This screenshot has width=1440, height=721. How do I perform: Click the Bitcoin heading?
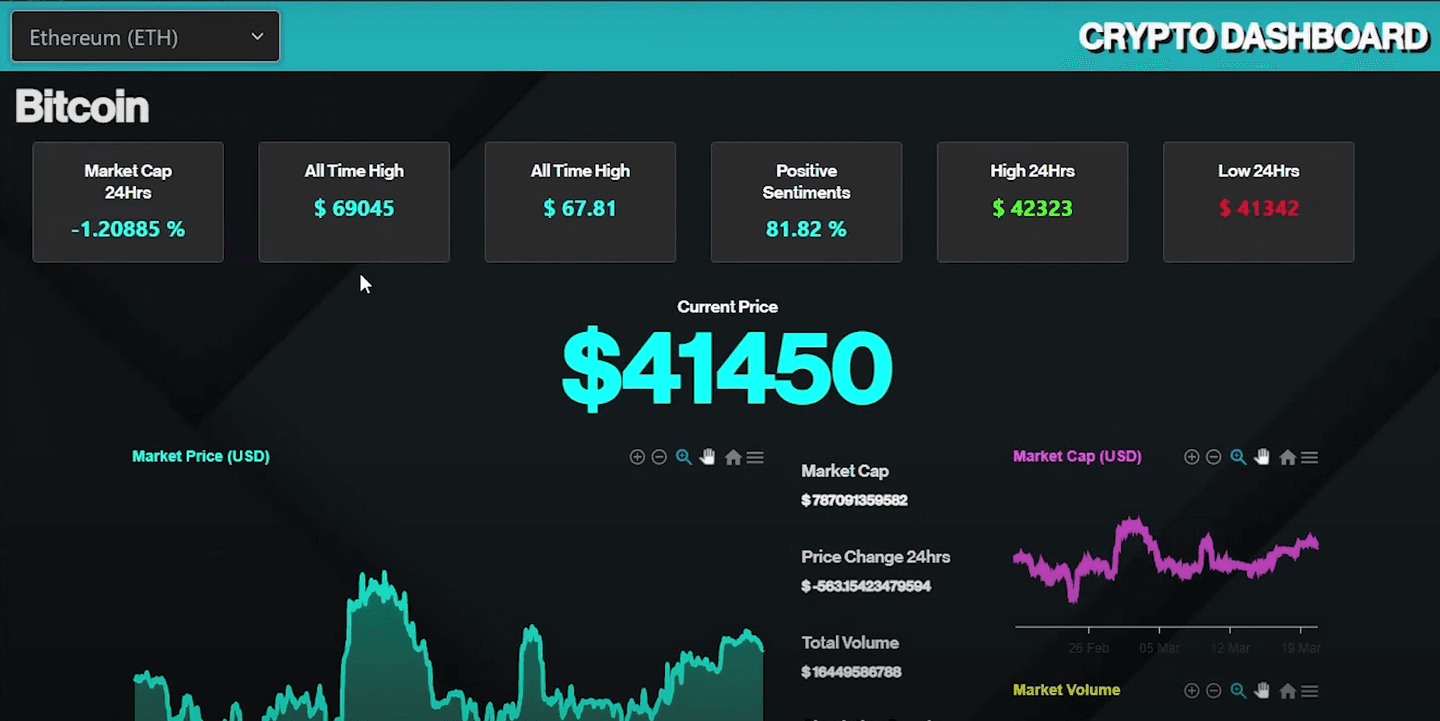(x=82, y=106)
